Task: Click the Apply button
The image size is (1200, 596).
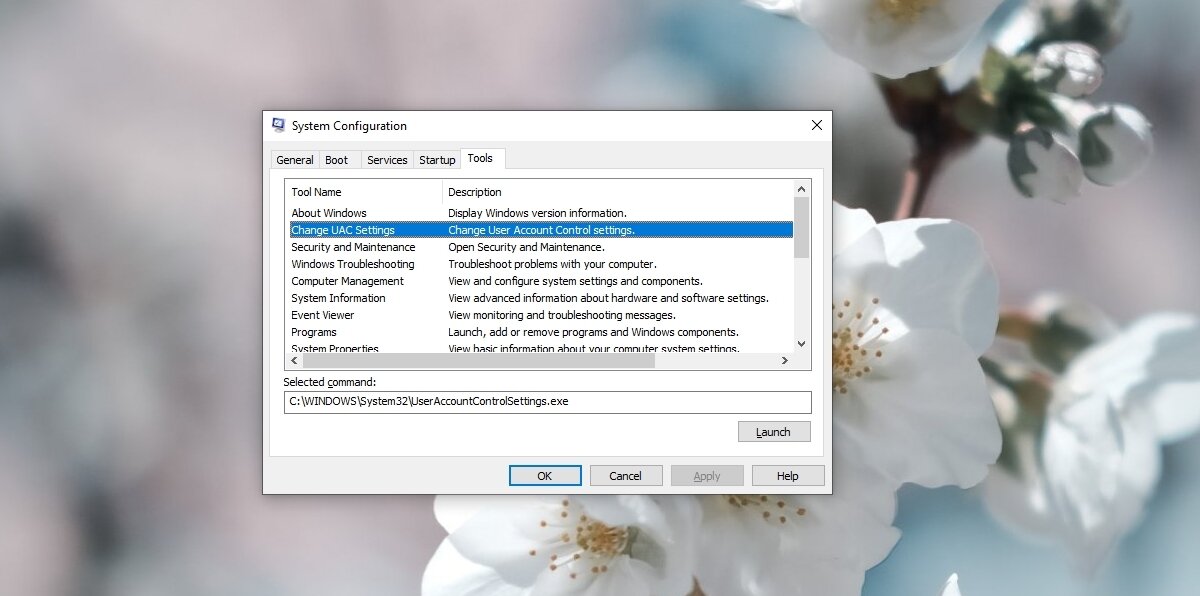Action: [x=707, y=476]
